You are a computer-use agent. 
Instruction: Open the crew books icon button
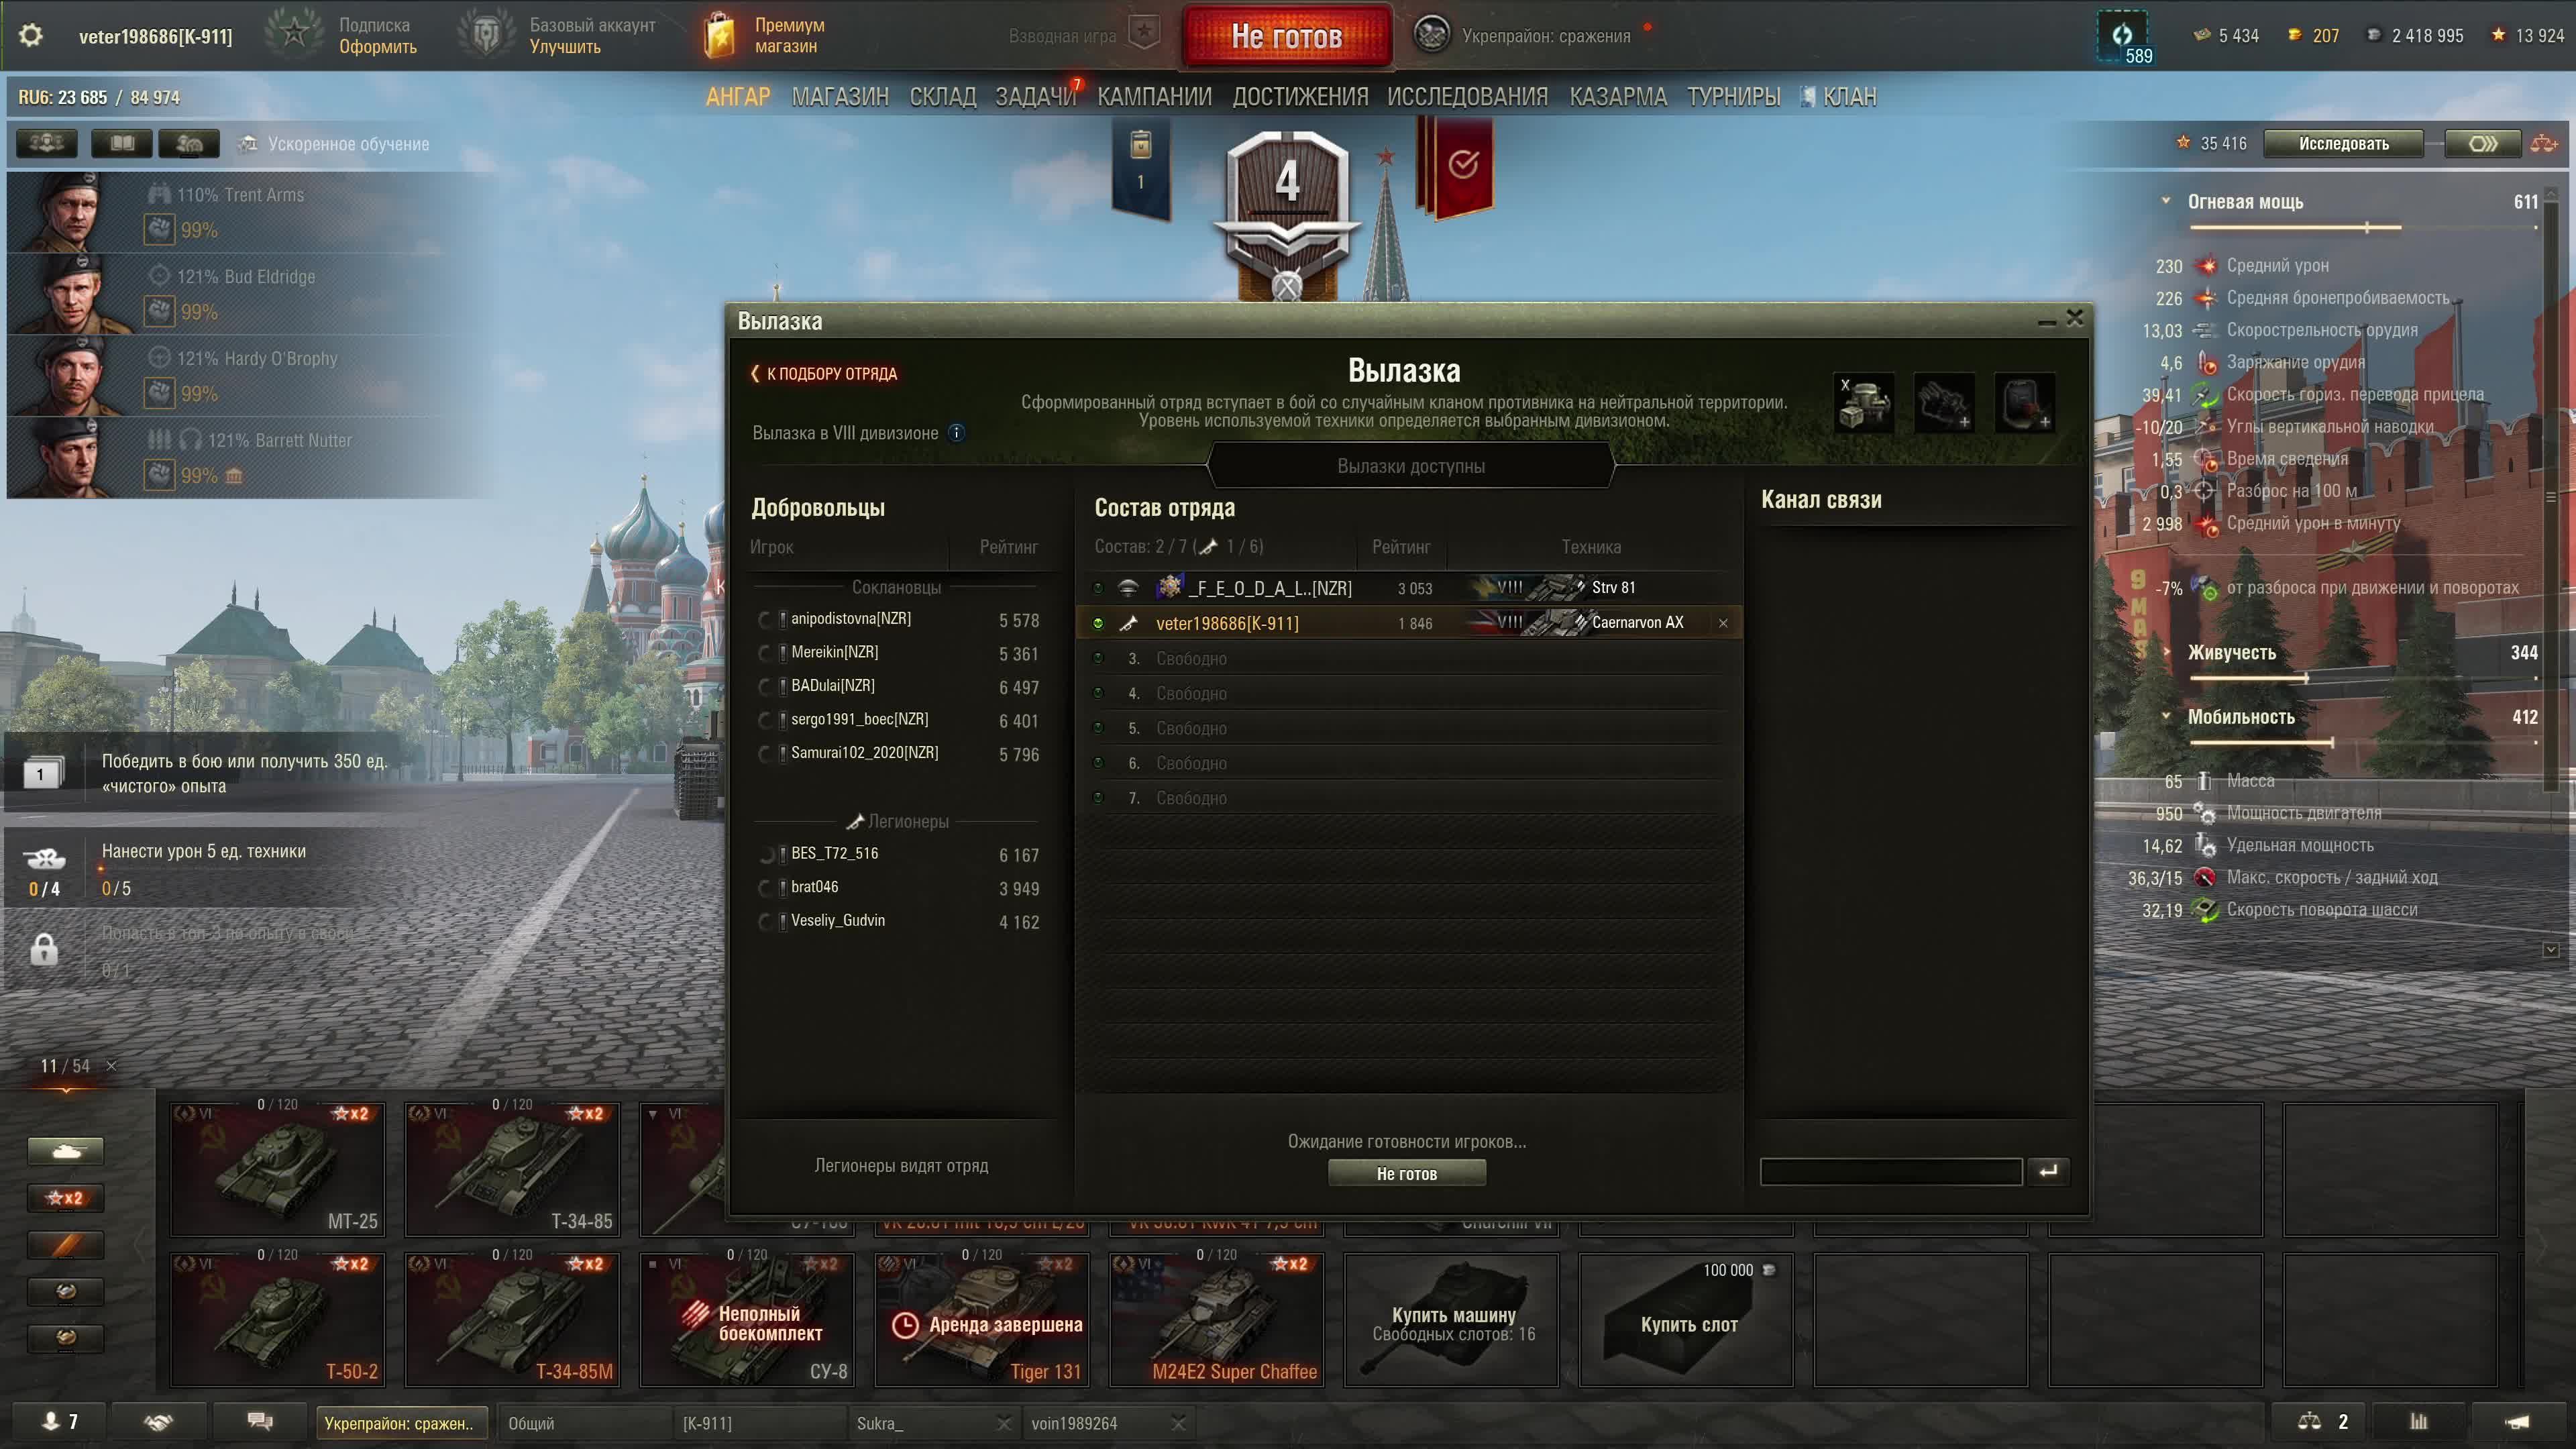pos(121,144)
